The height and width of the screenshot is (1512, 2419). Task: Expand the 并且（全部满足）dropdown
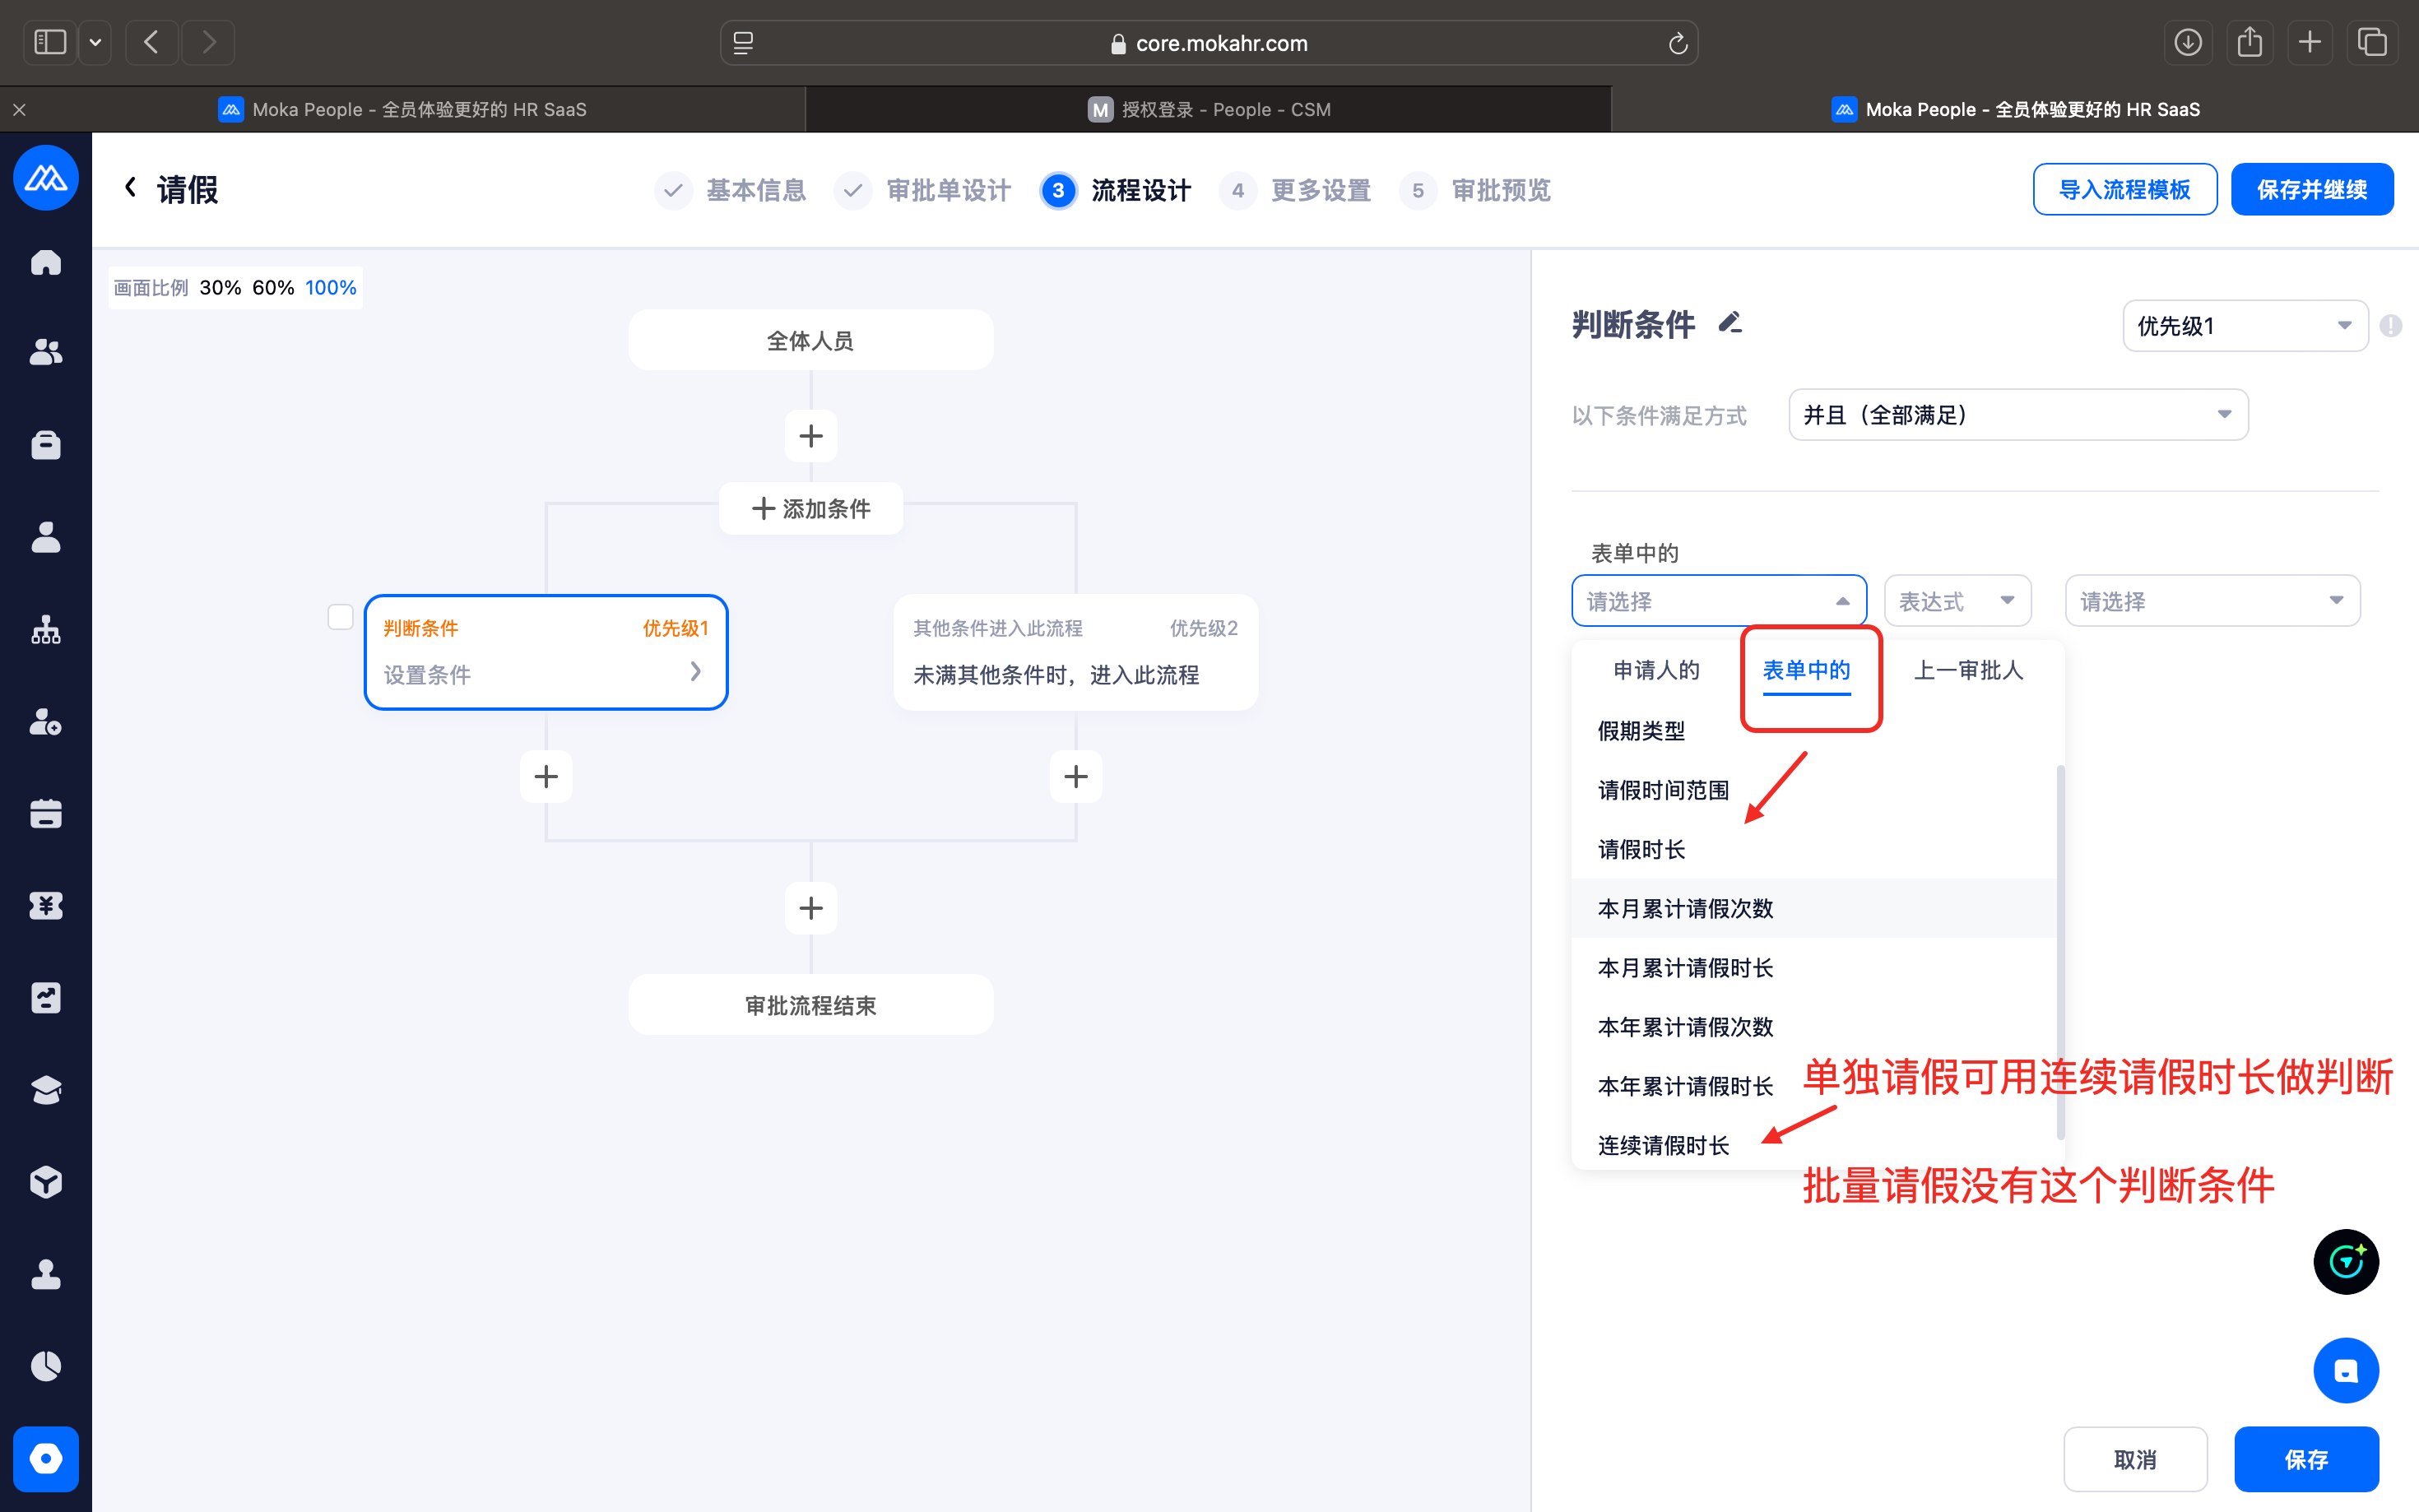click(2017, 415)
